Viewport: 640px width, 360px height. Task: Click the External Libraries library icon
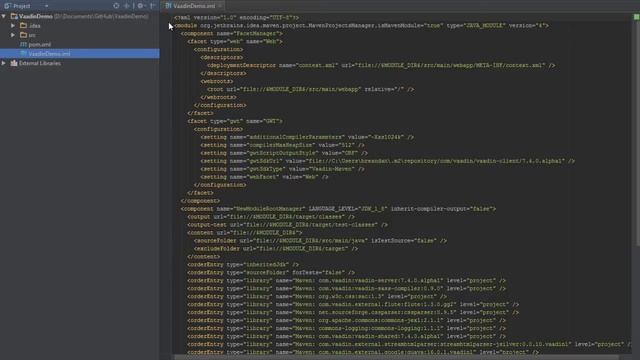click(x=14, y=63)
